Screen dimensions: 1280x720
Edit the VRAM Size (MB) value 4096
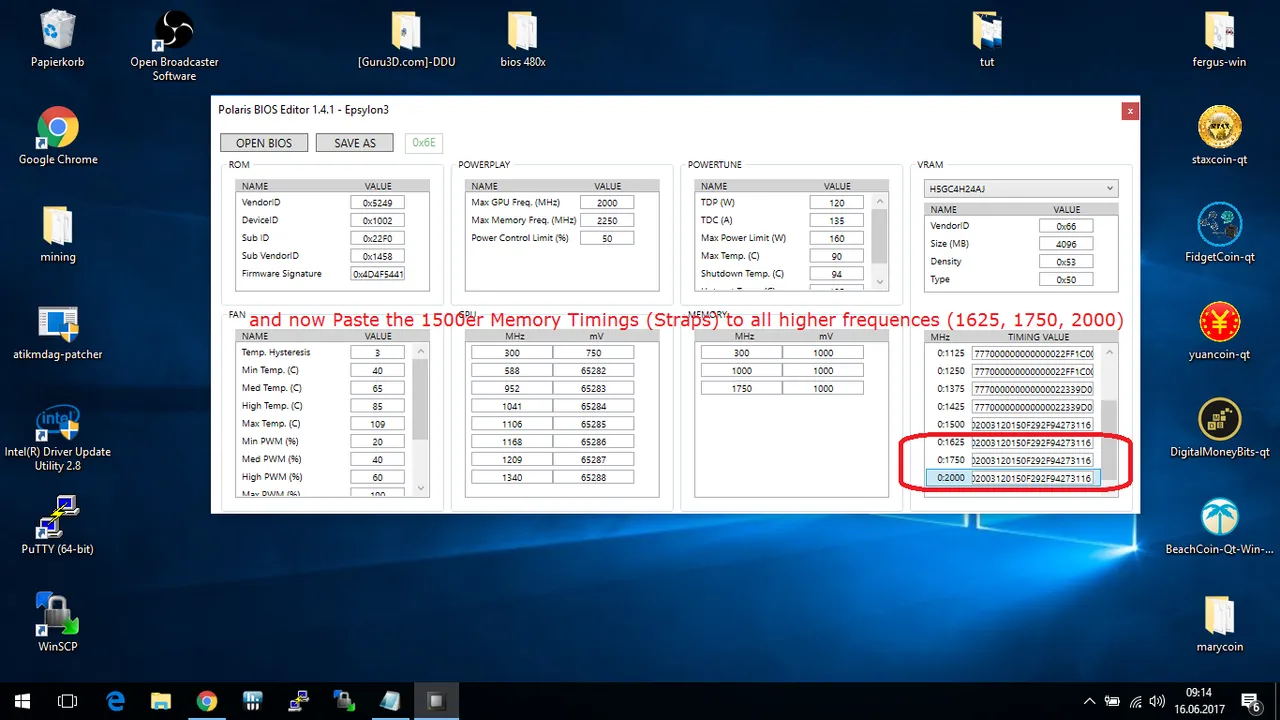pyautogui.click(x=1066, y=244)
